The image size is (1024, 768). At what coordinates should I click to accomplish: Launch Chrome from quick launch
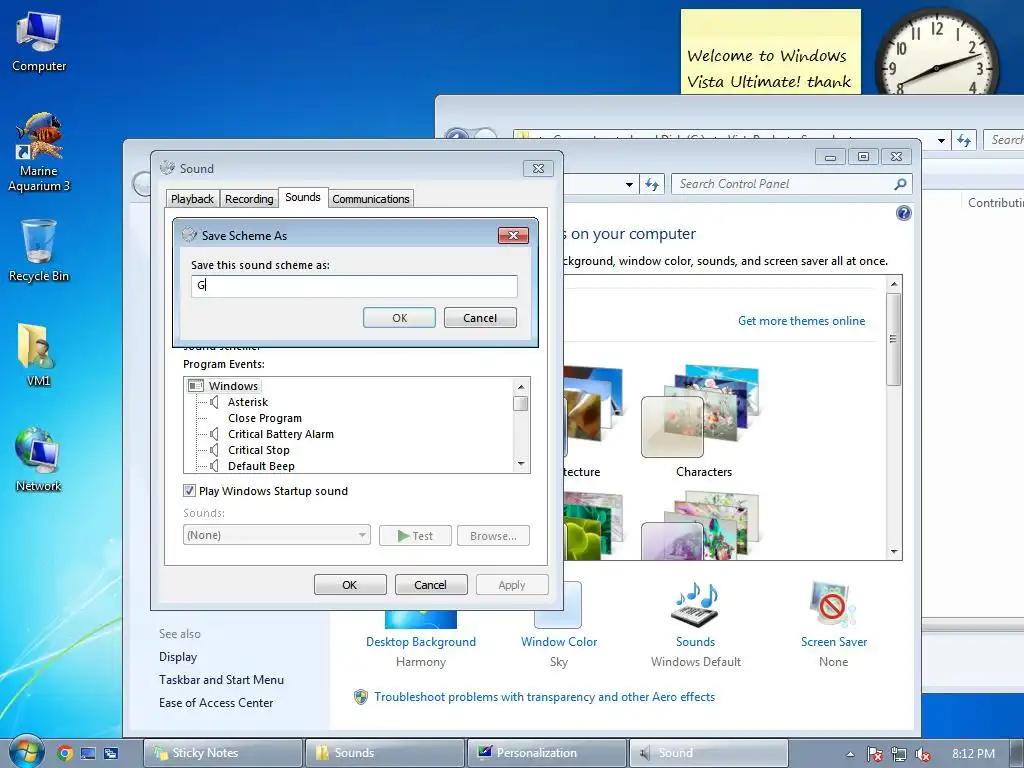coord(65,753)
